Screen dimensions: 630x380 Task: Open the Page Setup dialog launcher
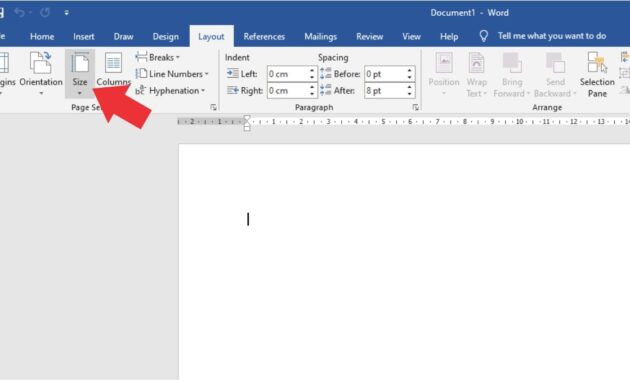point(213,108)
